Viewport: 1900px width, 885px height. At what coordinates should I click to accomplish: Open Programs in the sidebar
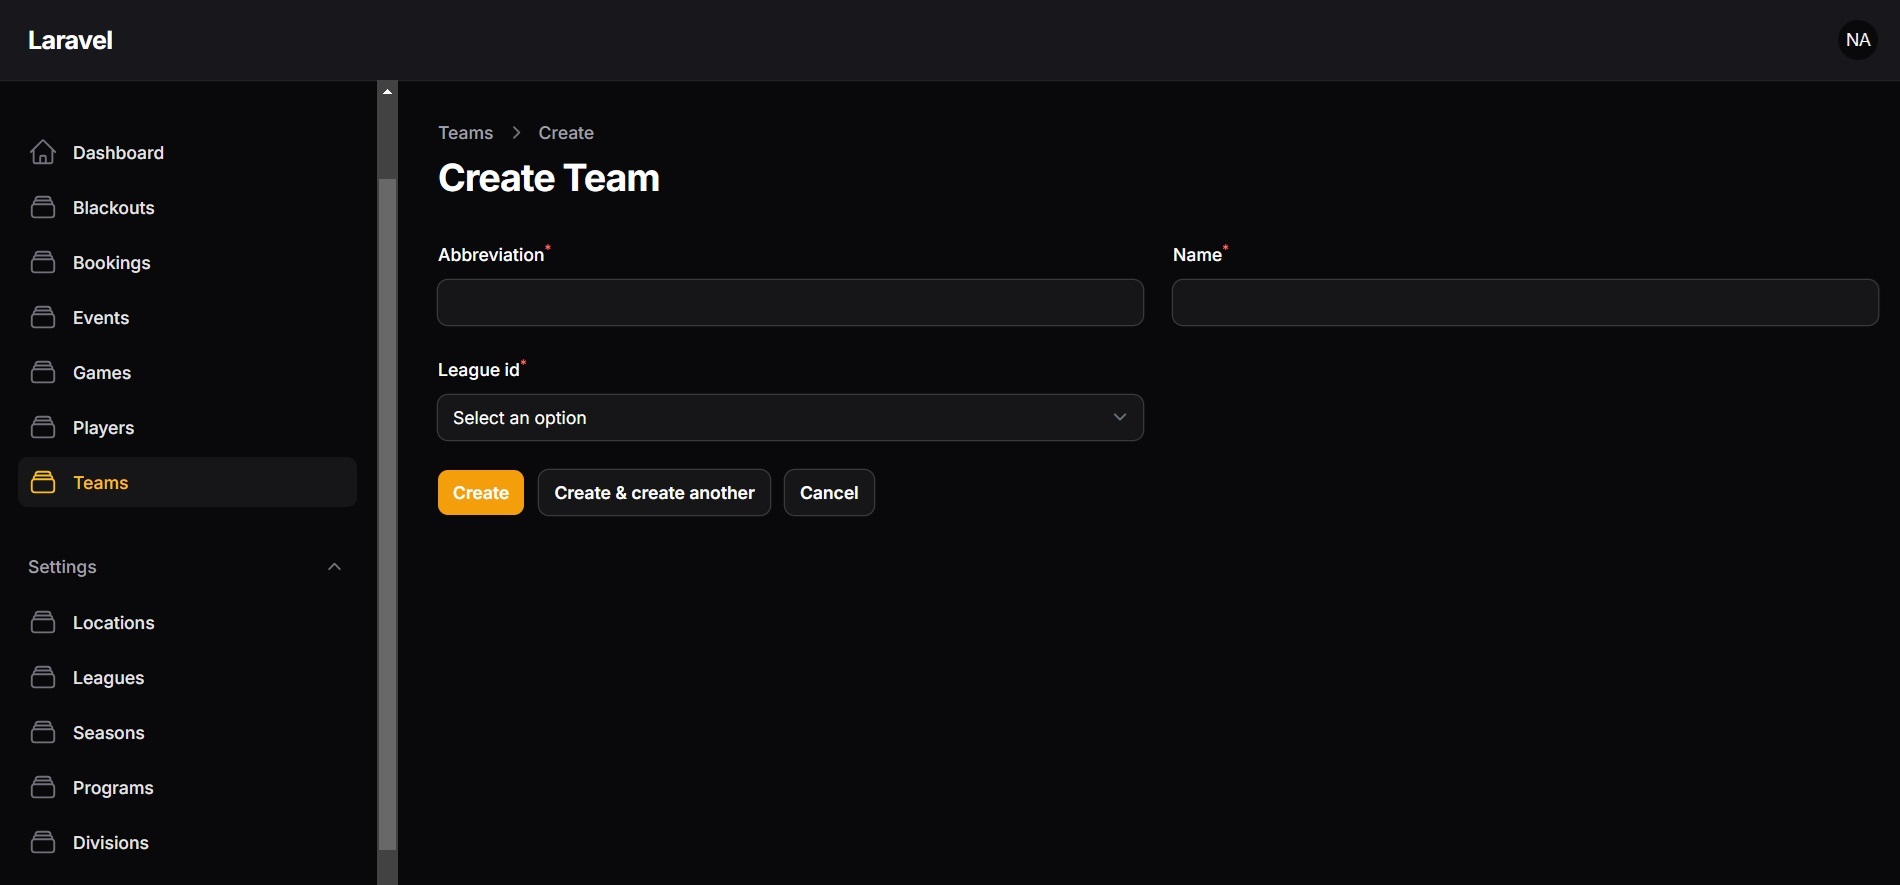[x=113, y=788]
